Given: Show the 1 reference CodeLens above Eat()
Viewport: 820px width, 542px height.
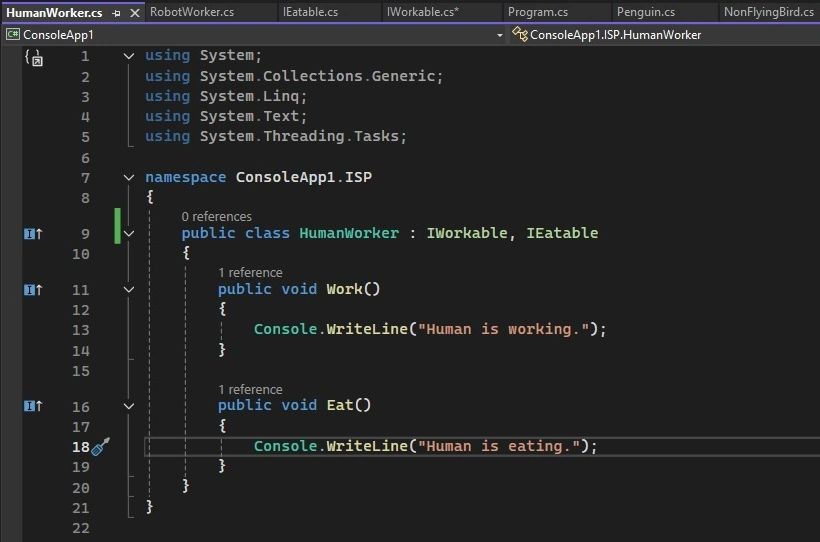Looking at the screenshot, I should (250, 390).
